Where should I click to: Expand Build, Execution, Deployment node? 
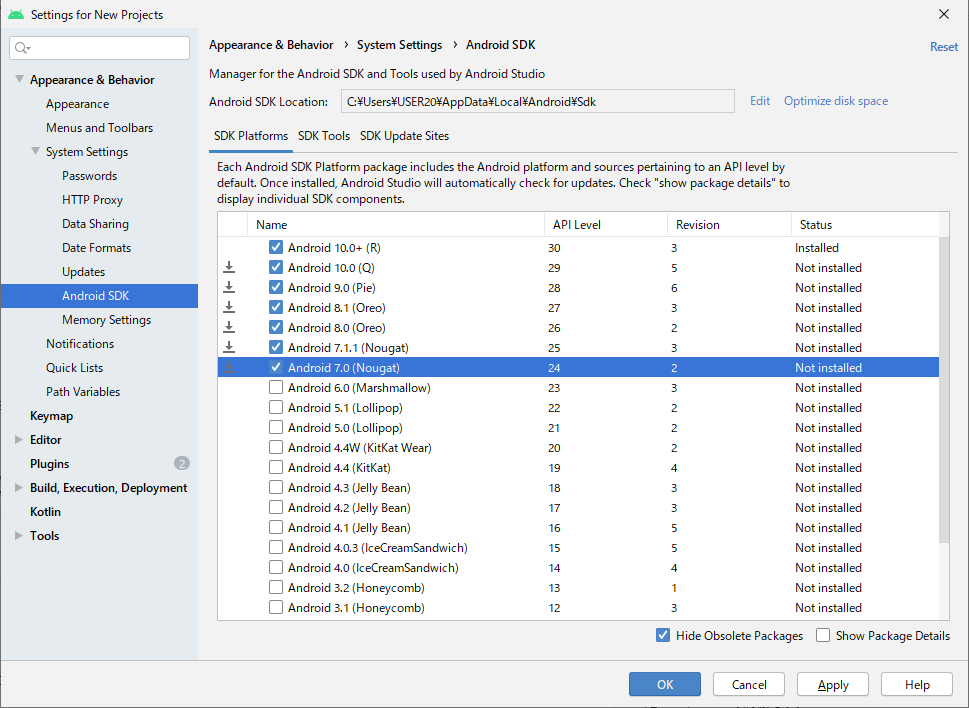point(19,487)
